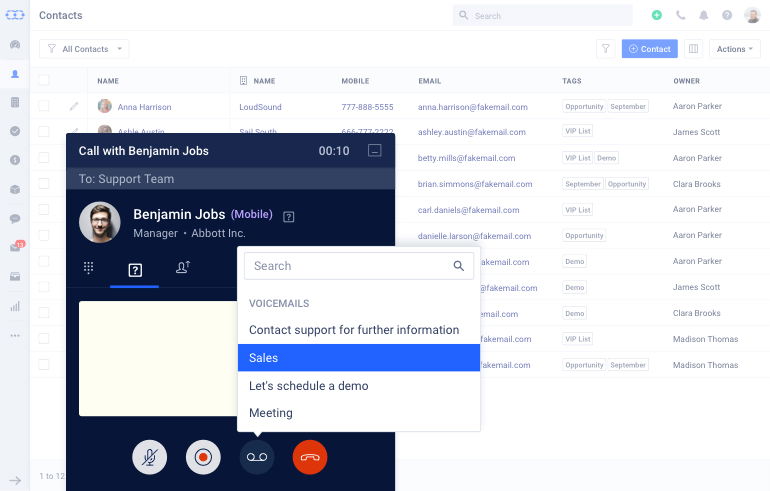The height and width of the screenshot is (491, 770).
Task: Select the Sales voicemail option
Action: pos(359,358)
